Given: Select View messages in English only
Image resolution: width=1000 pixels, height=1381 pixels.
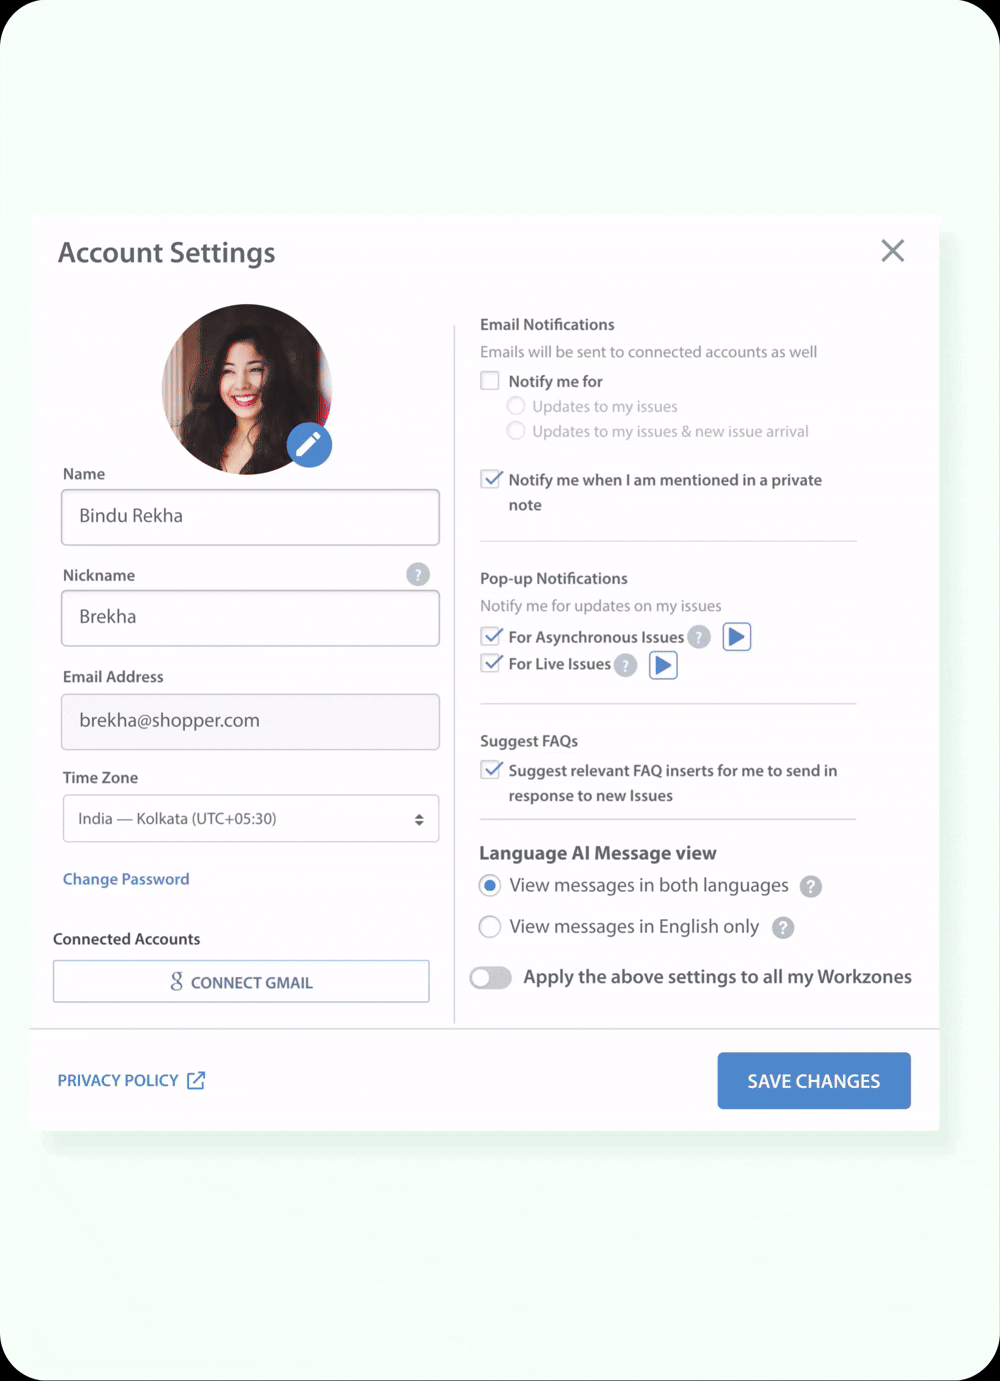Looking at the screenshot, I should tap(490, 927).
